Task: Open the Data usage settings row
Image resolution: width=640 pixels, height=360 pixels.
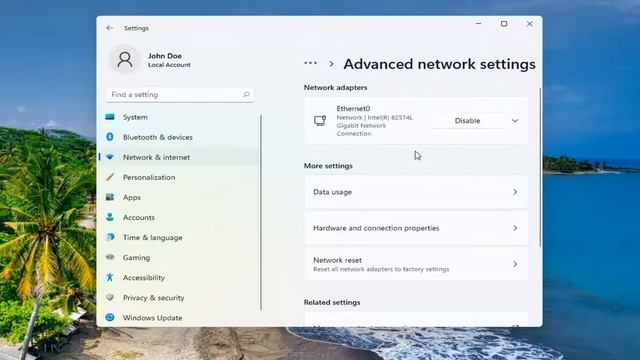Action: click(x=416, y=191)
